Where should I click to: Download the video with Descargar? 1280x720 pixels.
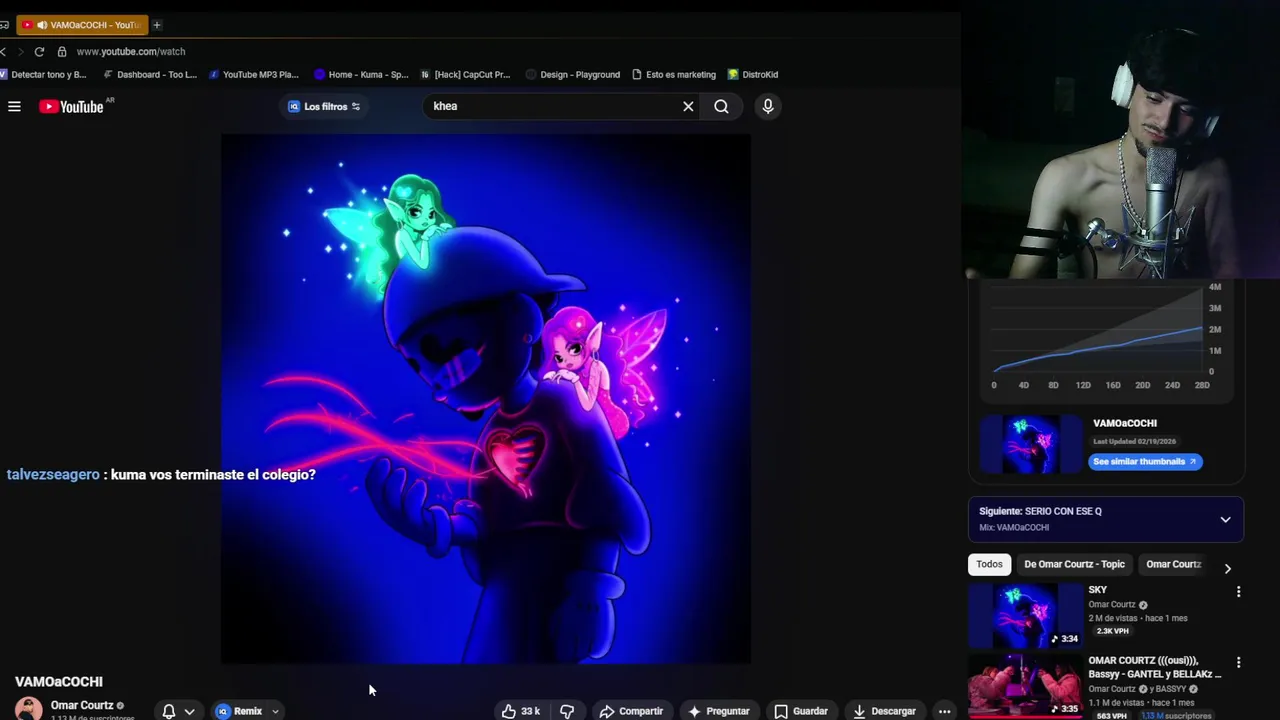coord(884,711)
